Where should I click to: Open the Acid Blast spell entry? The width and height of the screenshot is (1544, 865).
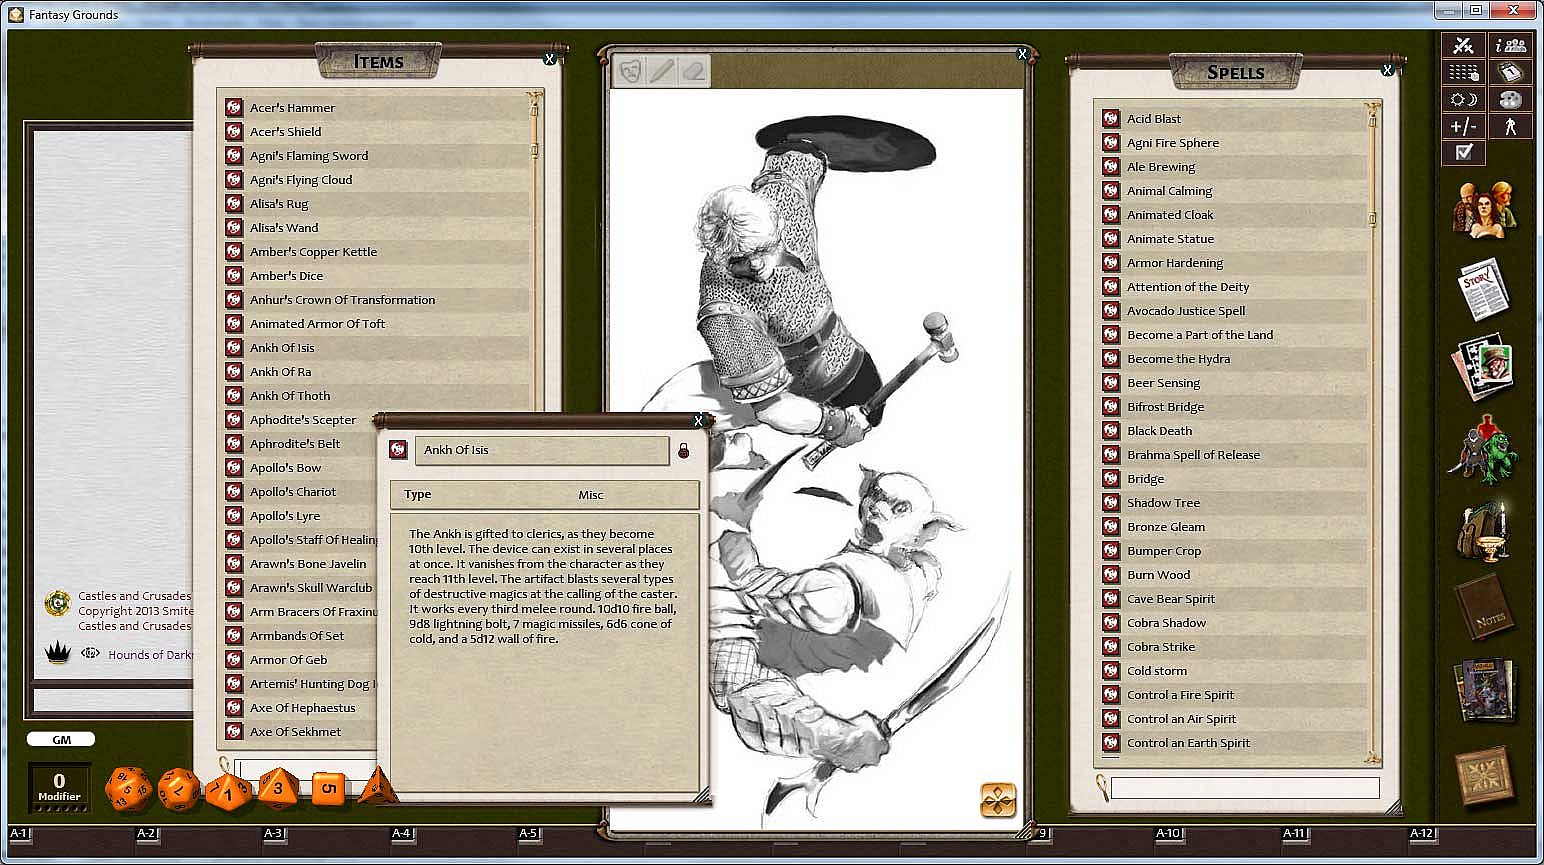pos(1154,119)
